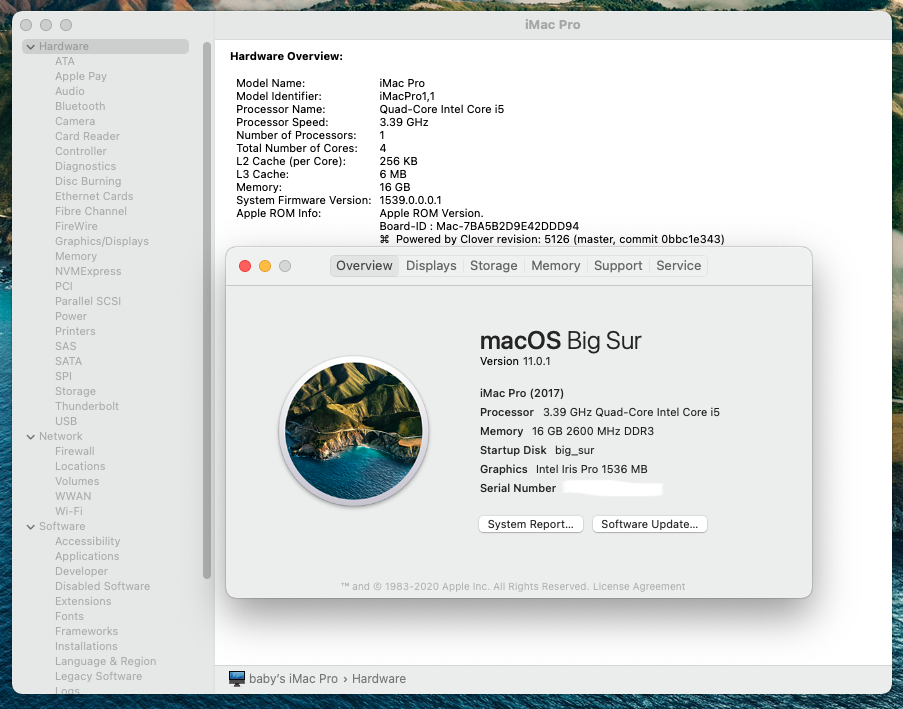Image resolution: width=903 pixels, height=709 pixels.
Task: Select Apple Pay in the sidebar
Action: (81, 76)
